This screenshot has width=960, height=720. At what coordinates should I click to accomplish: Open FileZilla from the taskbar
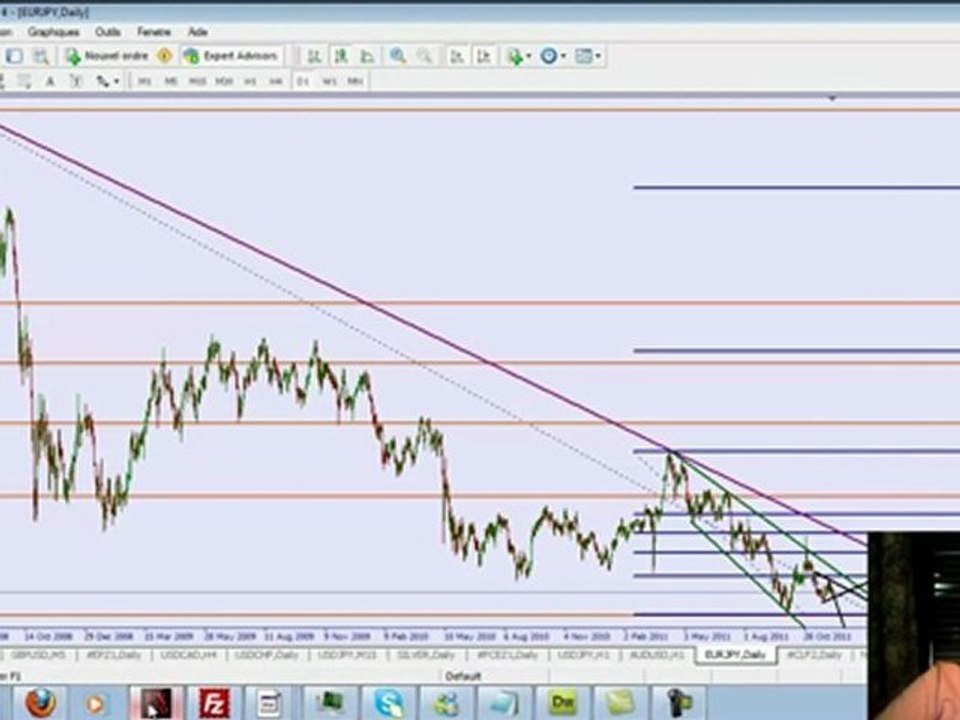click(214, 703)
